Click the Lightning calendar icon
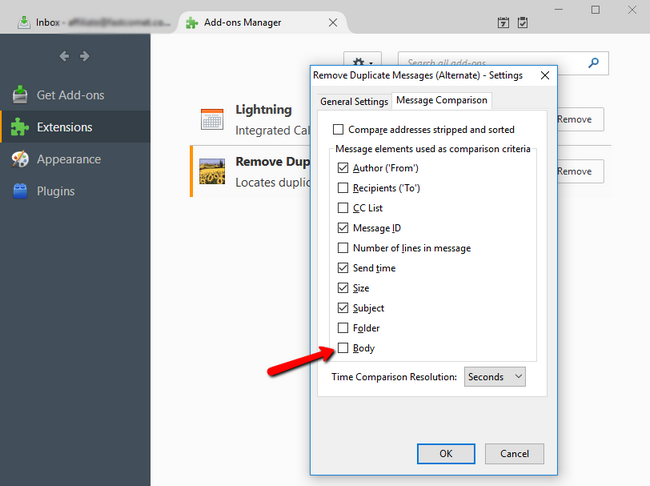Screen dimensions: 650x486 [x=212, y=119]
